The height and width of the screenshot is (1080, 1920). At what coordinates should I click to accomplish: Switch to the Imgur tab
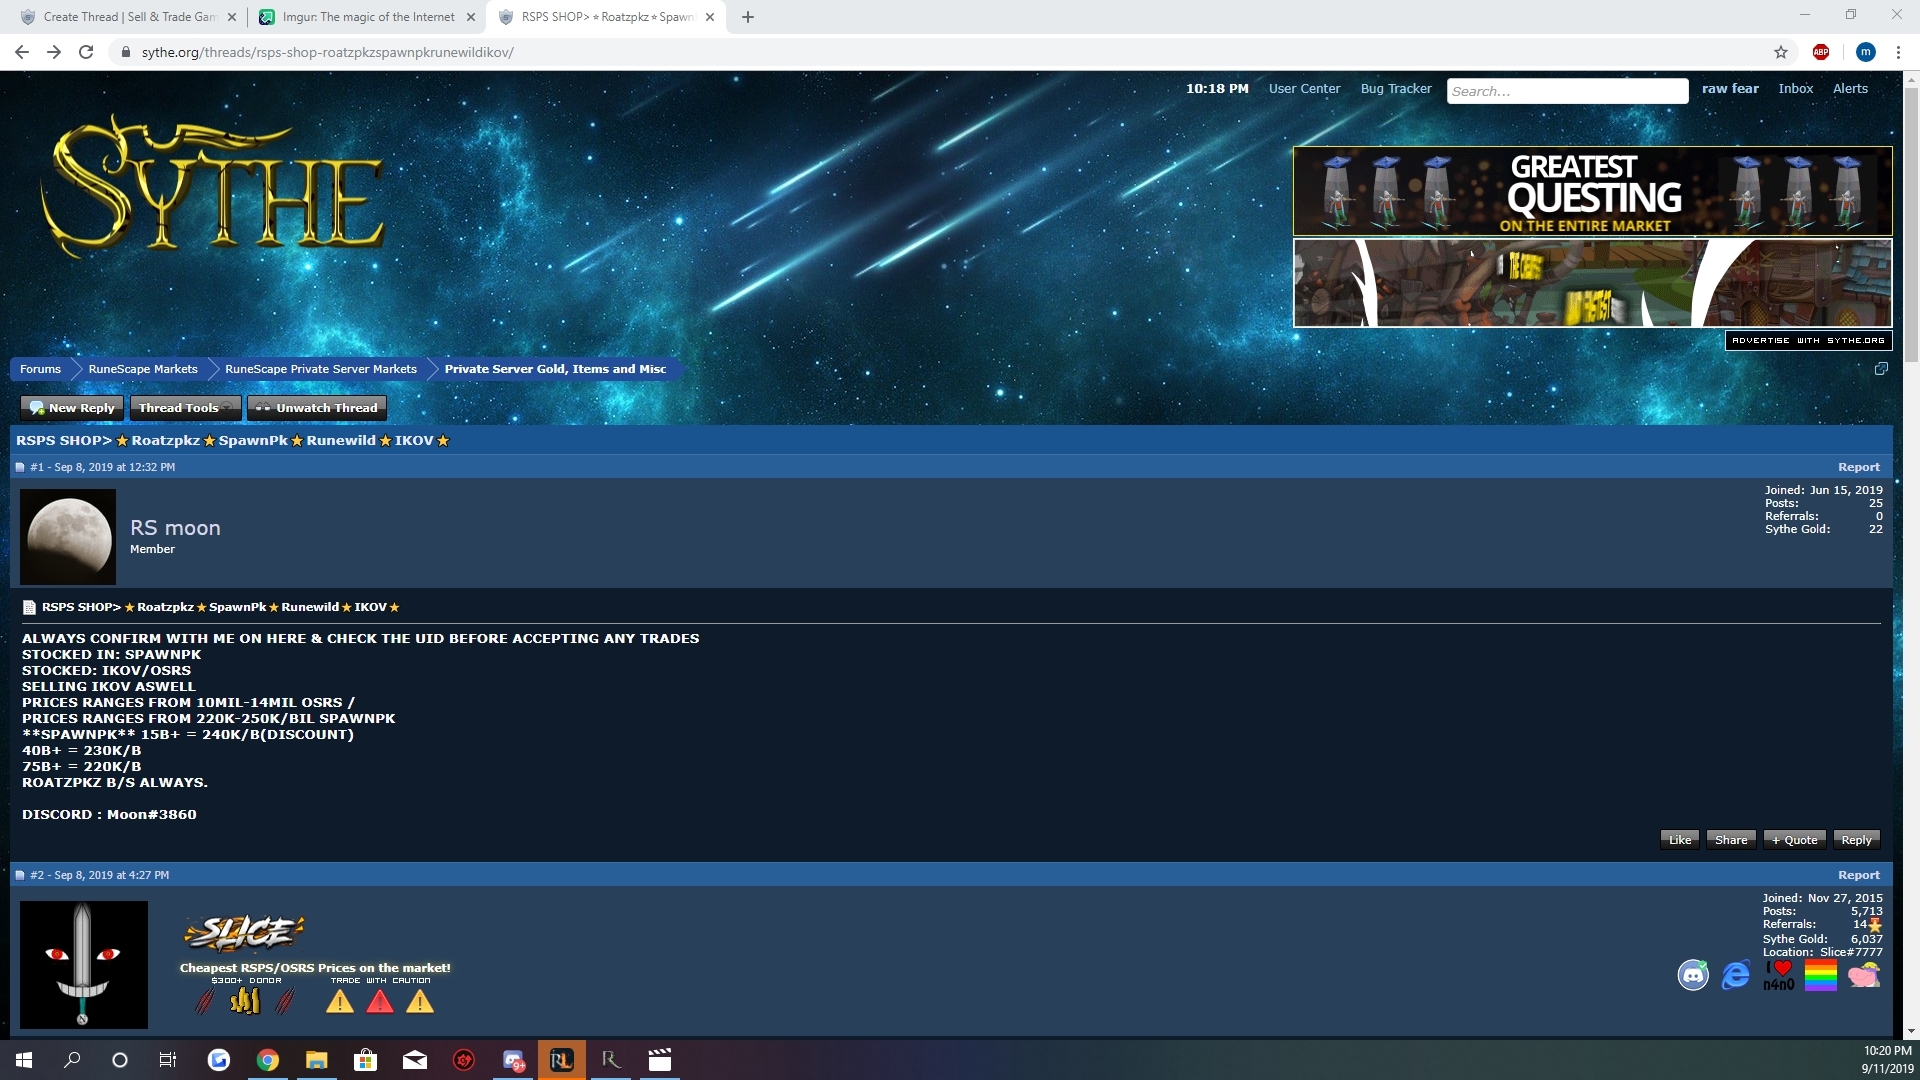(368, 17)
